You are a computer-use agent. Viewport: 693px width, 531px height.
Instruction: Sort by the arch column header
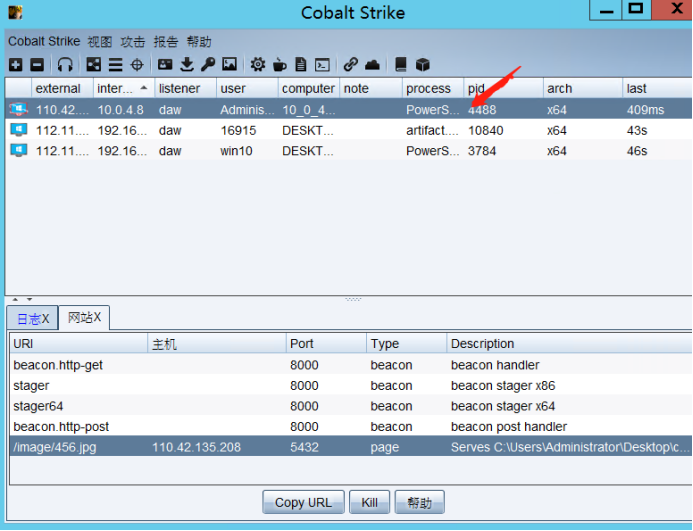coord(583,88)
